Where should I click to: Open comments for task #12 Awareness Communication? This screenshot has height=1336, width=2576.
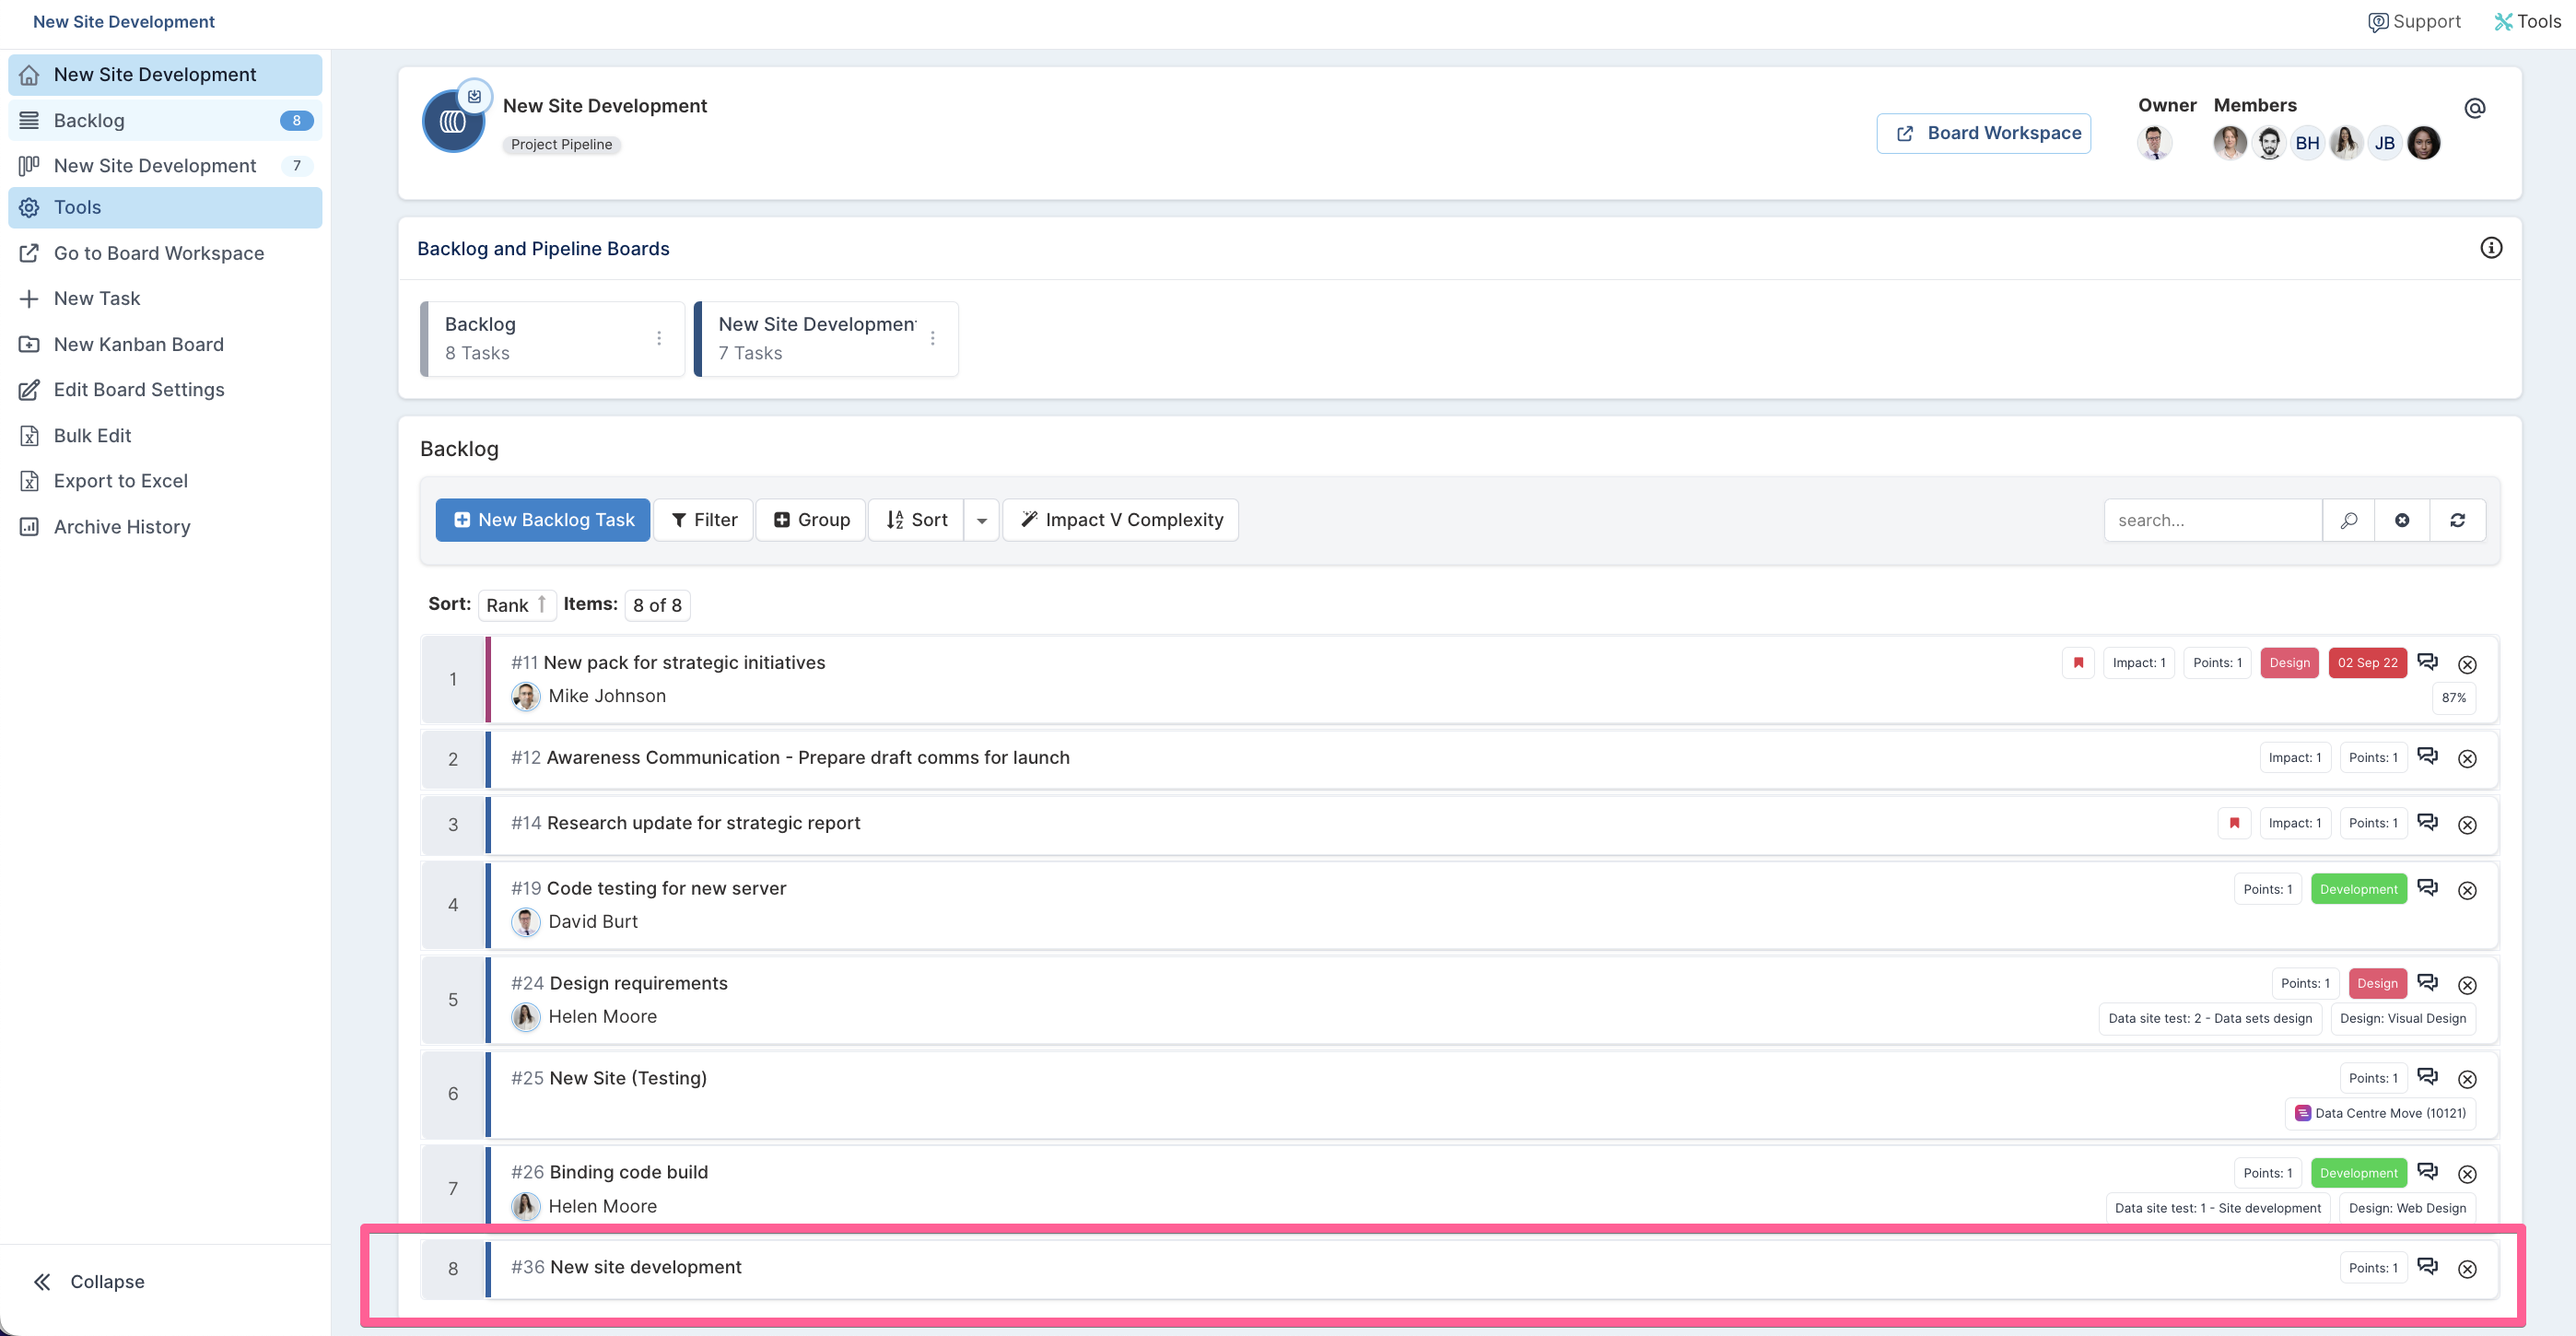tap(2427, 756)
